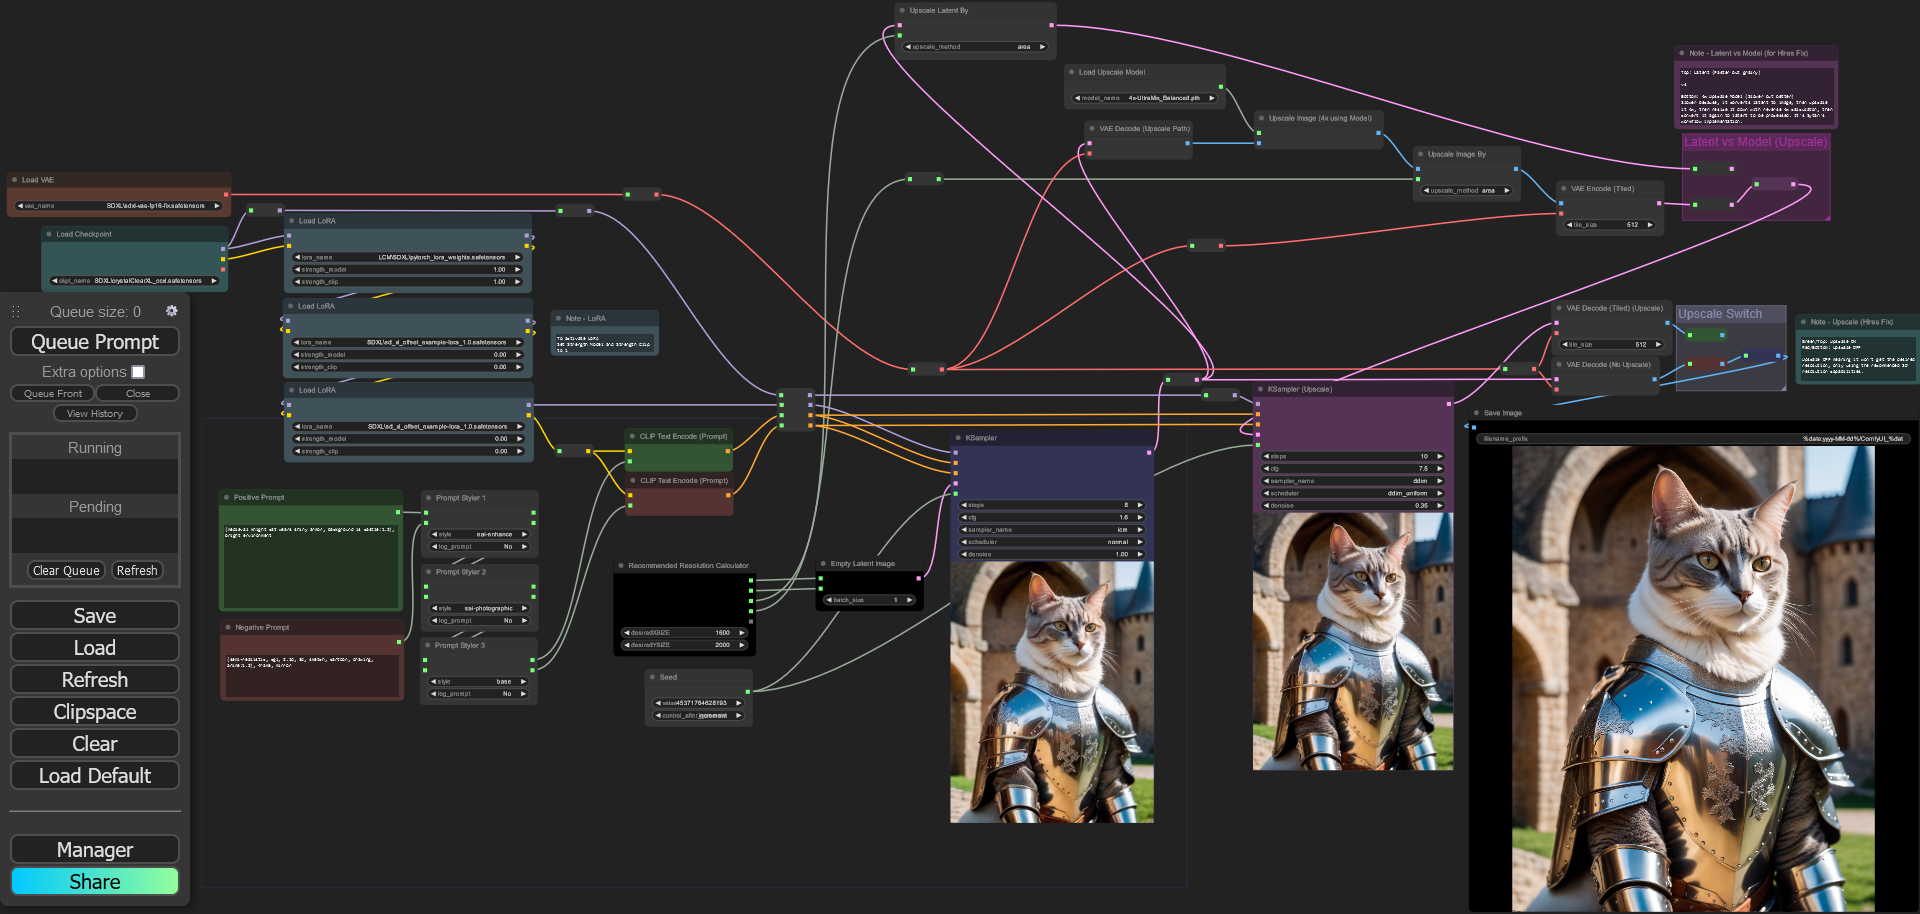Collapse the Load Checkpoint node dot

[x=49, y=234]
